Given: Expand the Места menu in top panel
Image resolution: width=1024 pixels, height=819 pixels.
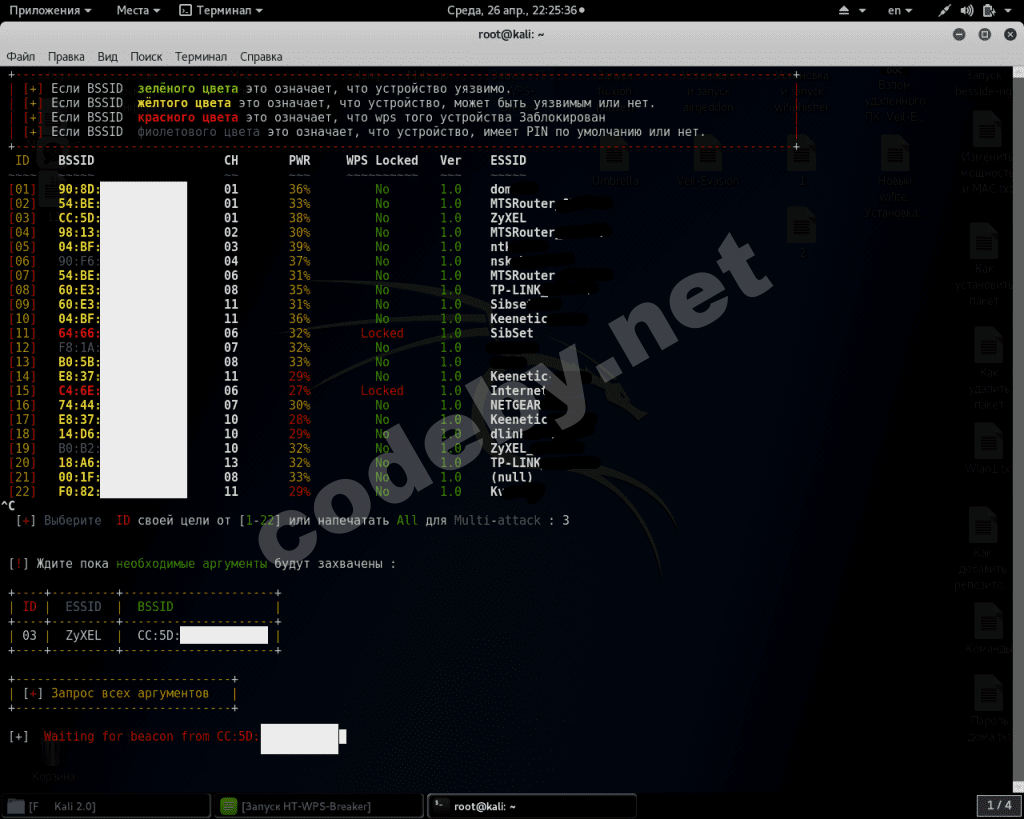Looking at the screenshot, I should pyautogui.click(x=138, y=10).
